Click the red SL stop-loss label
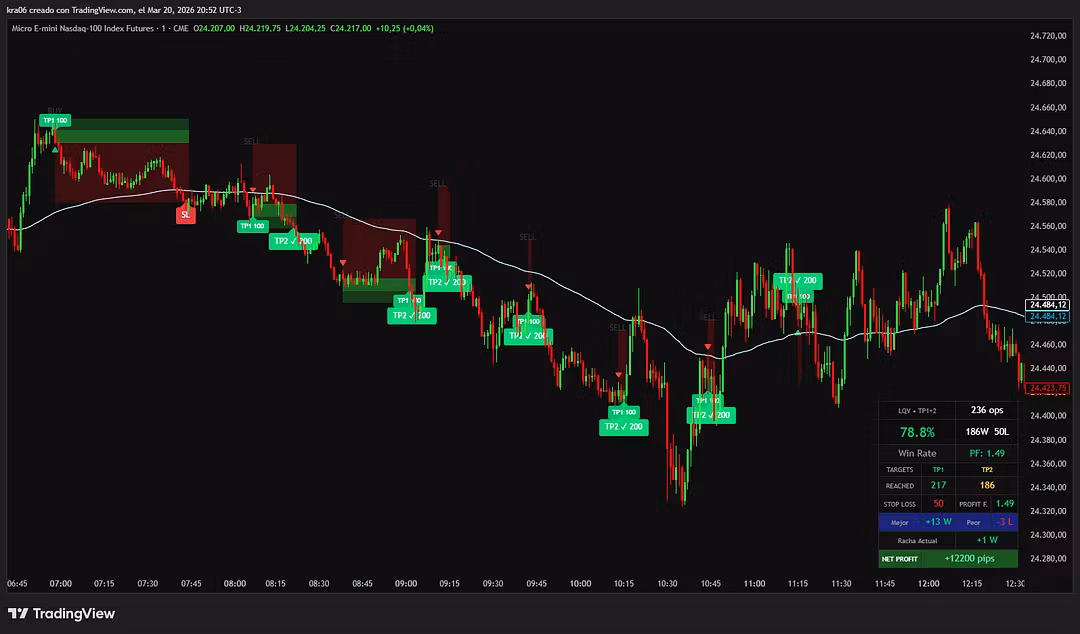Image resolution: width=1080 pixels, height=634 pixels. 185,214
